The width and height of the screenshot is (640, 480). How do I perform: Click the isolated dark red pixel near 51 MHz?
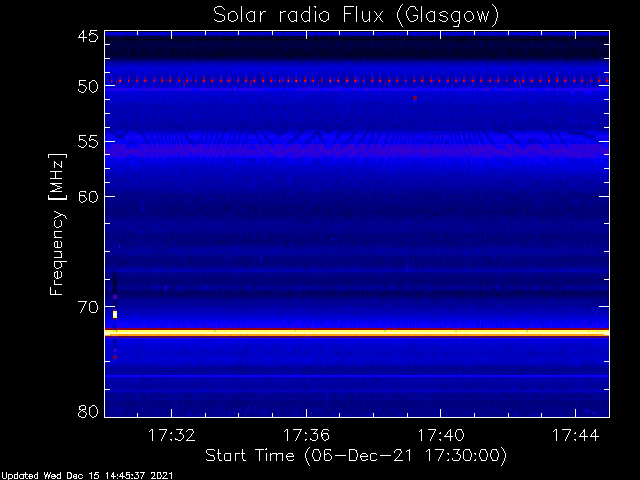(x=415, y=98)
